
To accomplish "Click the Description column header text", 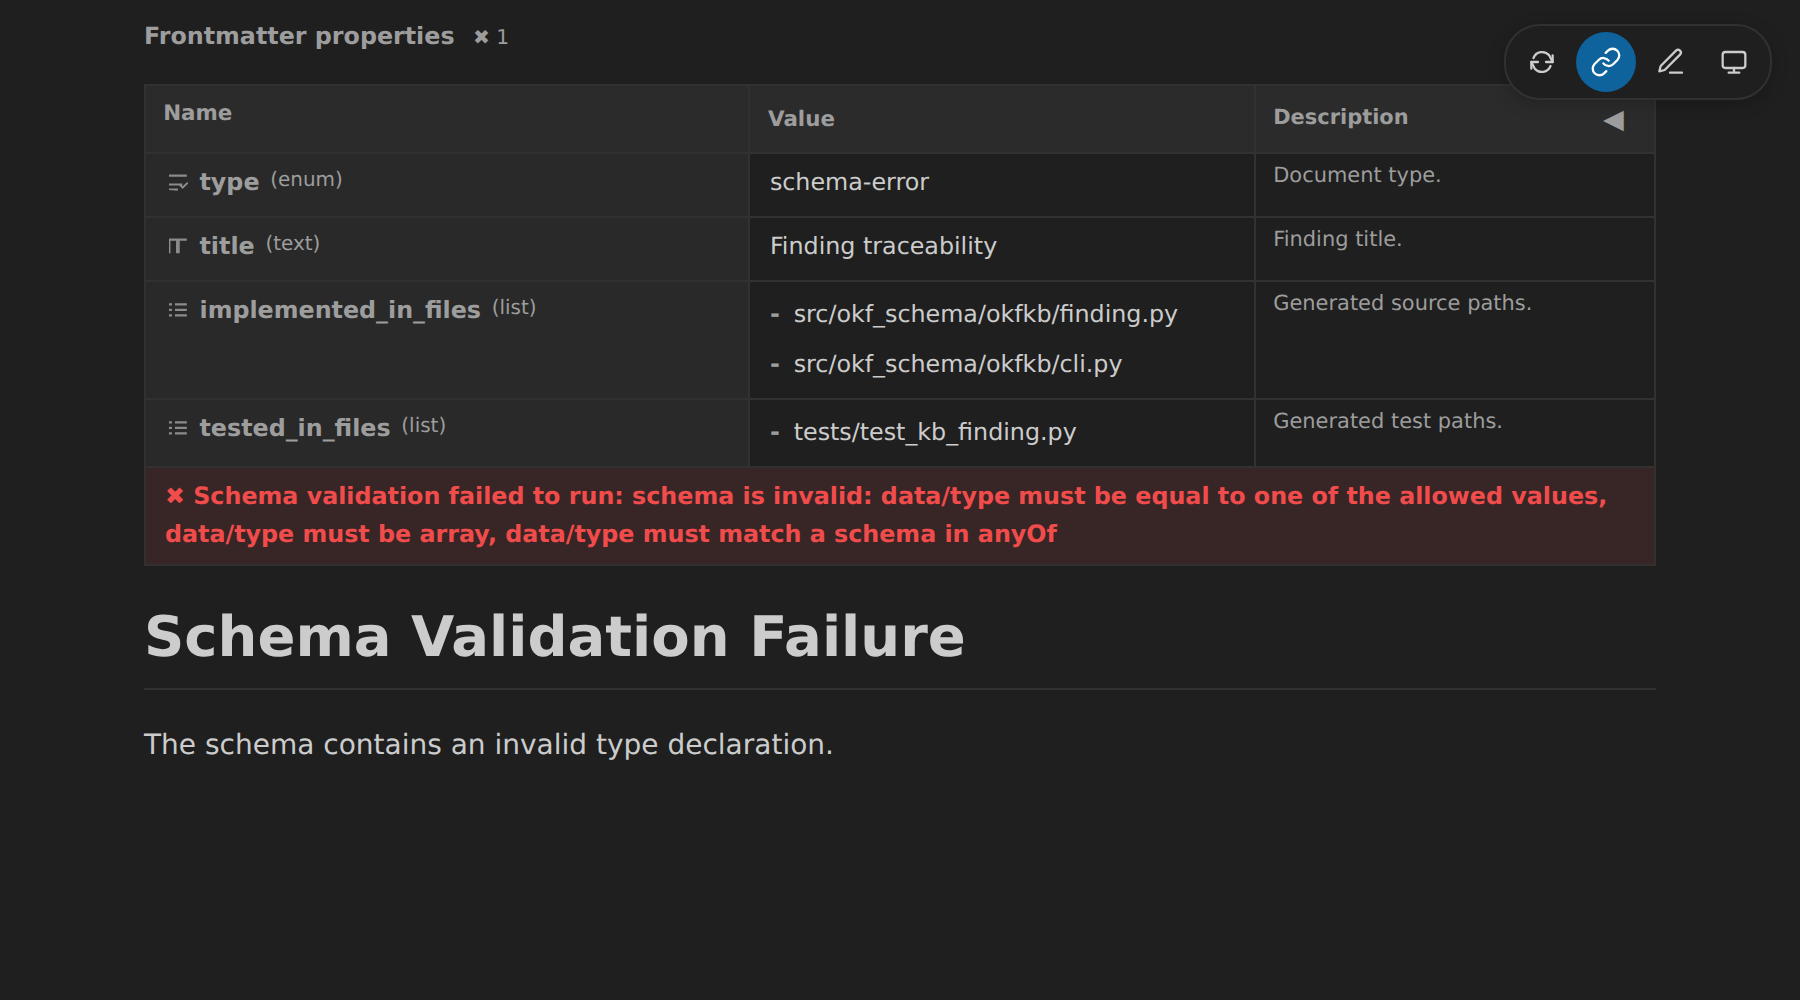I will click(x=1340, y=117).
